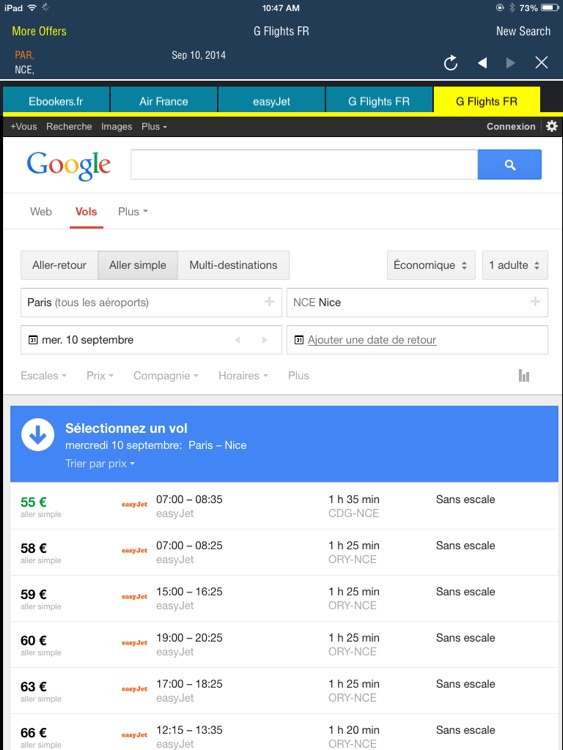Image resolution: width=563 pixels, height=750 pixels.
Task: Close the browser view with X icon
Action: point(541,63)
